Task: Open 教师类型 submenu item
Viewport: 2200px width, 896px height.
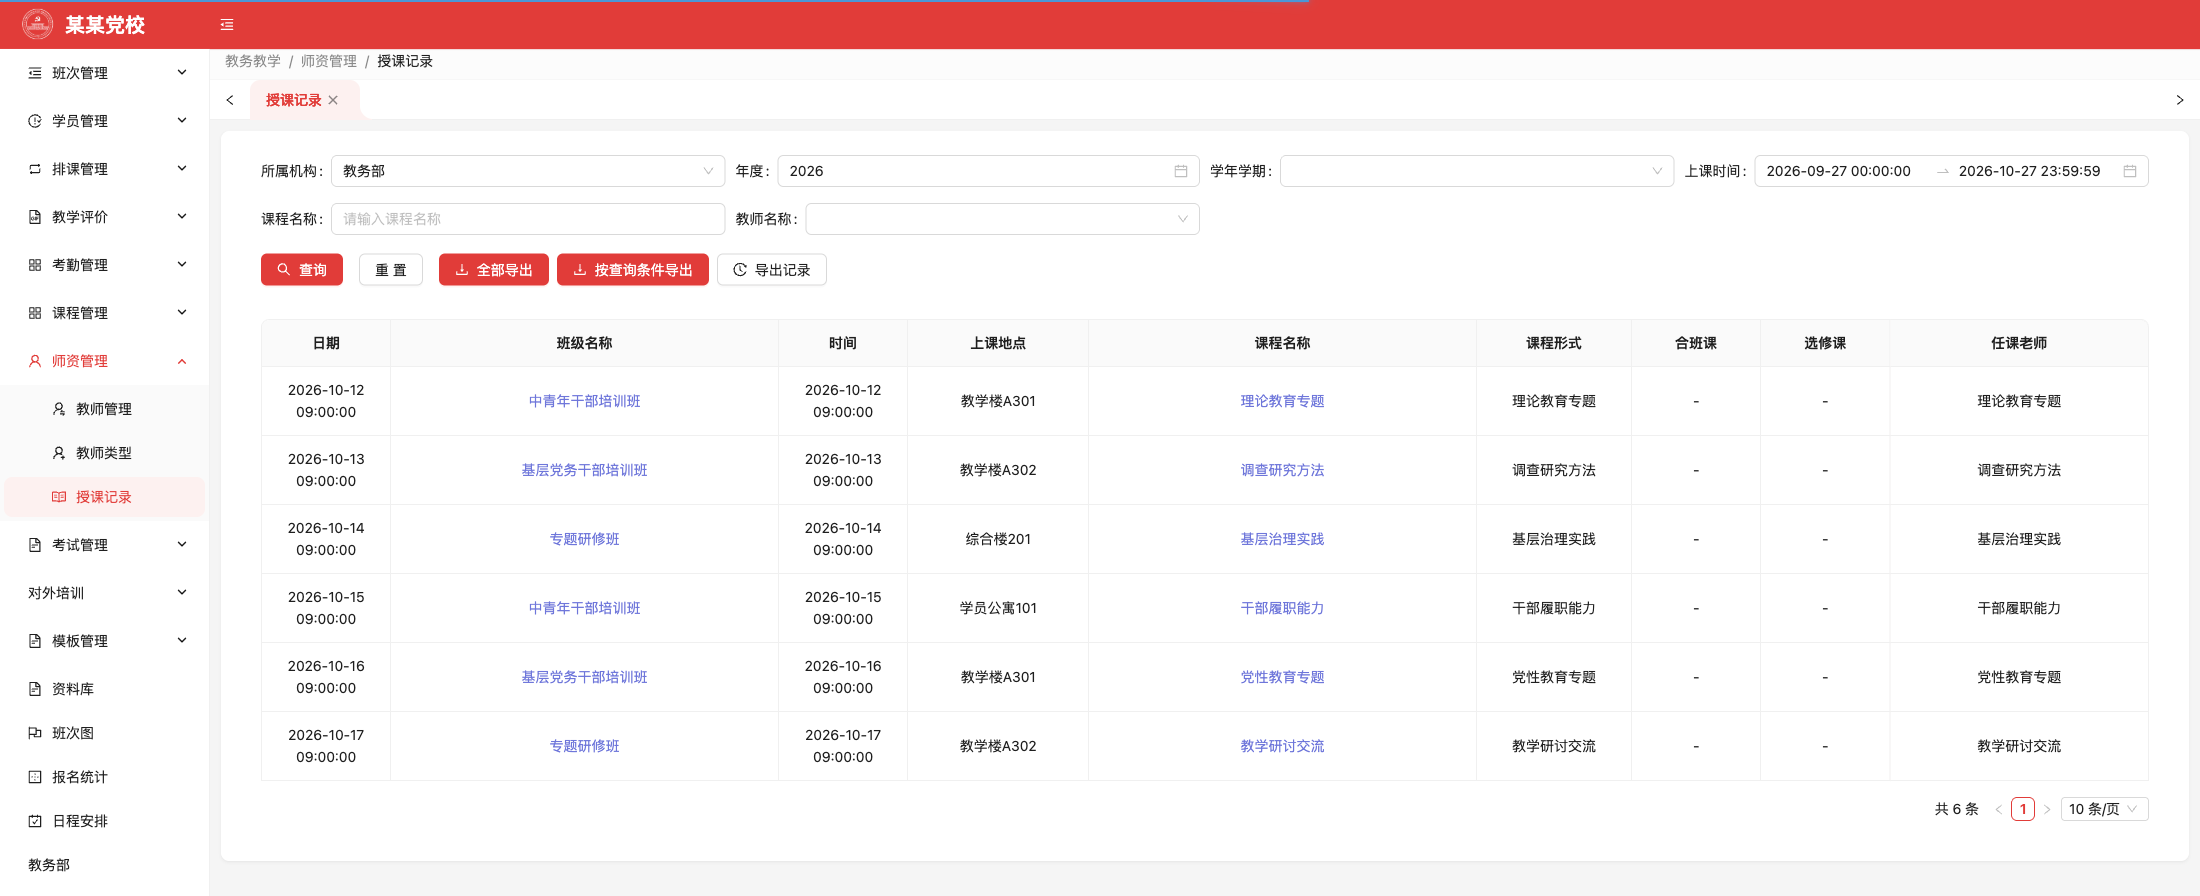Action: tap(105, 453)
